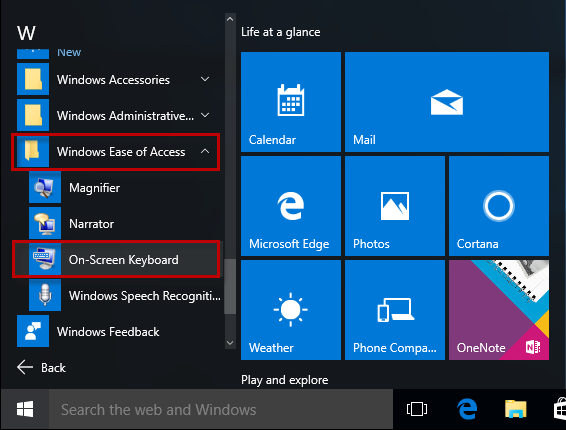Screen dimensions: 566x430
Task: Click the Windows Administrative Tools label
Action: point(125,116)
